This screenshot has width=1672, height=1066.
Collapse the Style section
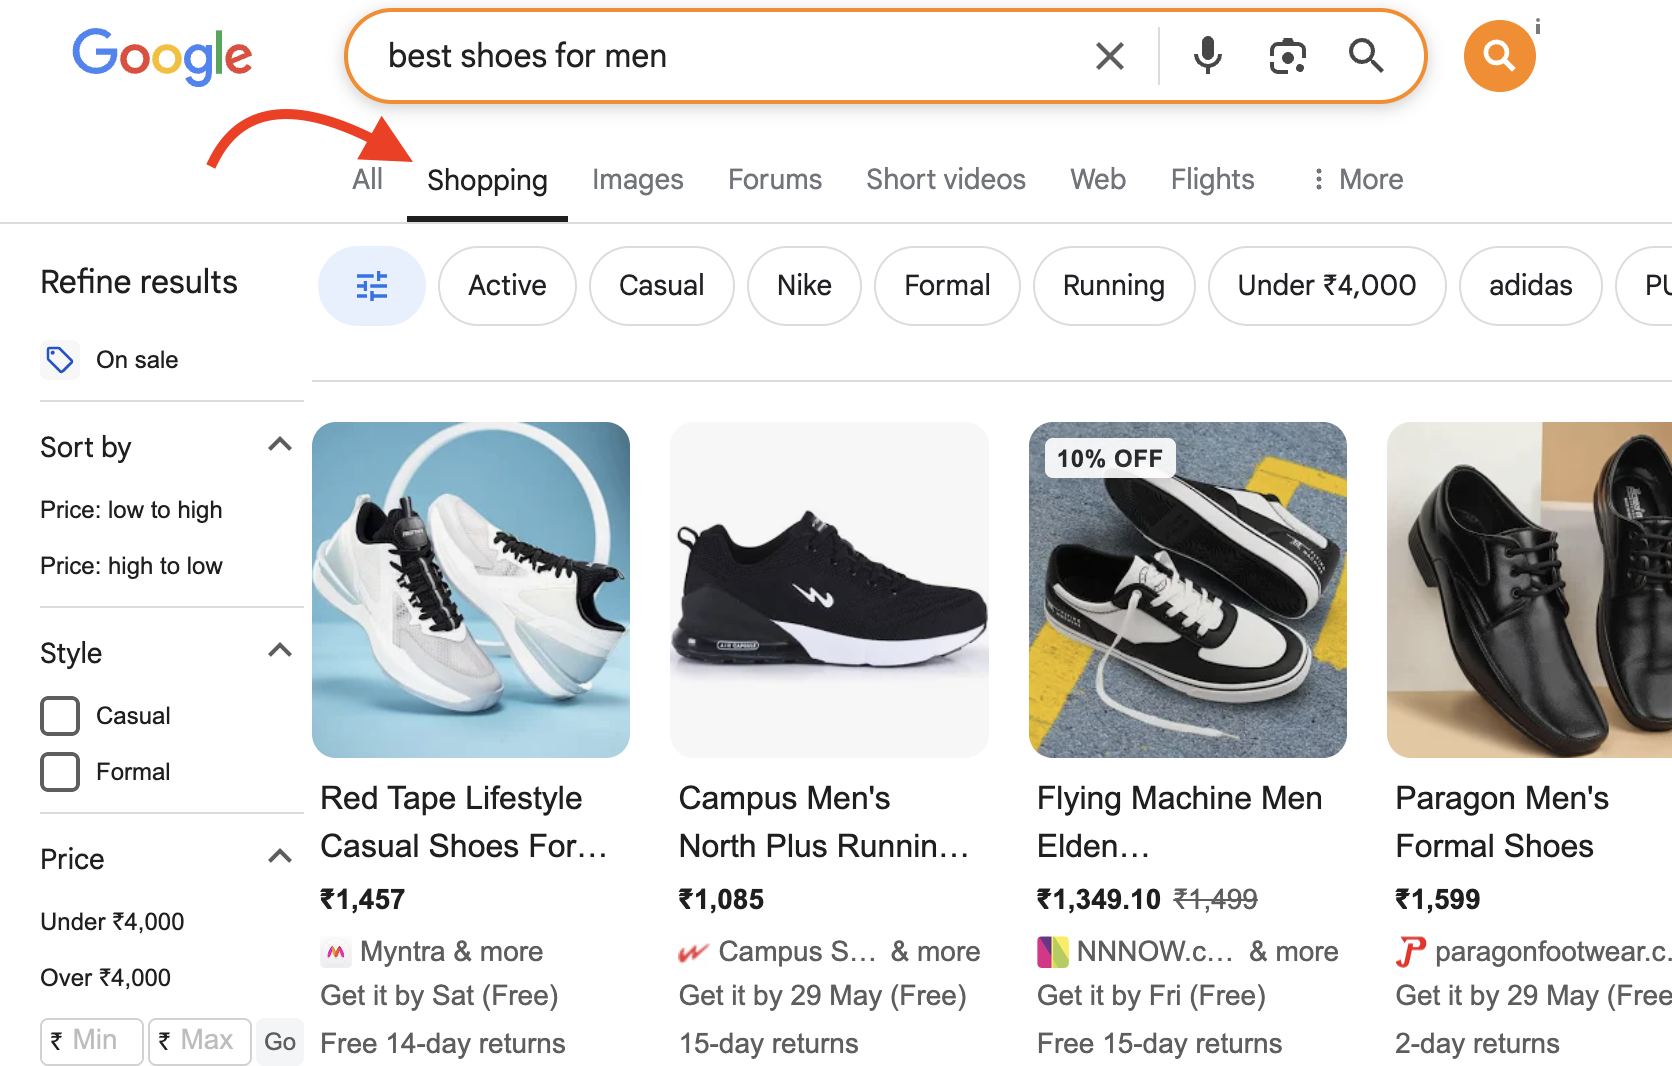[280, 652]
